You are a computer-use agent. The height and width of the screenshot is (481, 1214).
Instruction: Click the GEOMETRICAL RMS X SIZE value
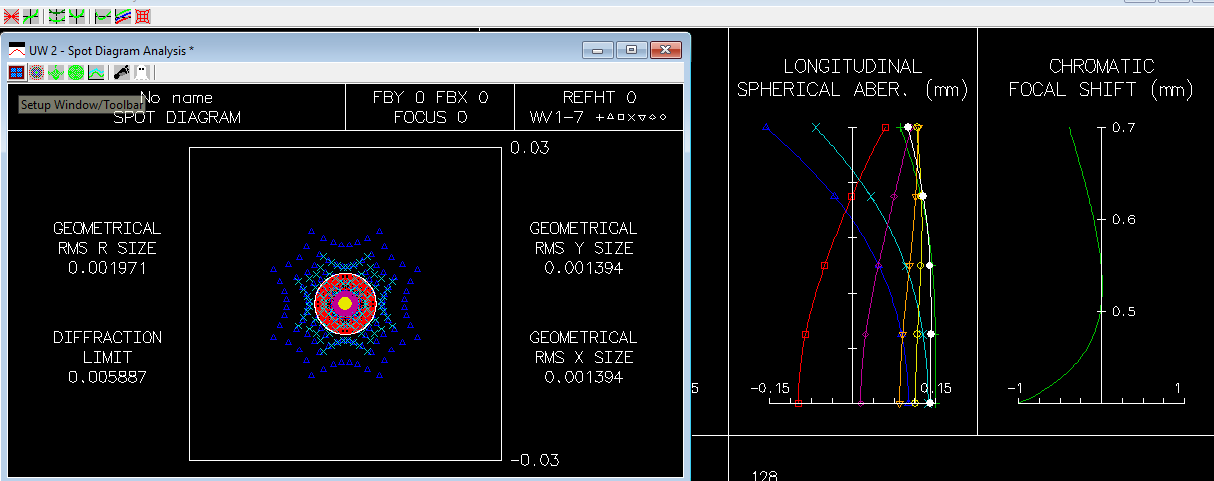[x=583, y=377]
